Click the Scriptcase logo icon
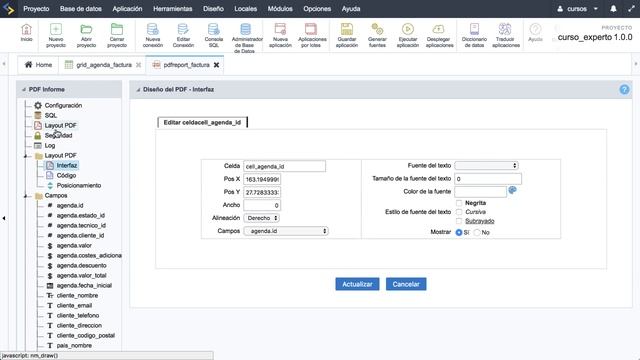 coord(8,9)
